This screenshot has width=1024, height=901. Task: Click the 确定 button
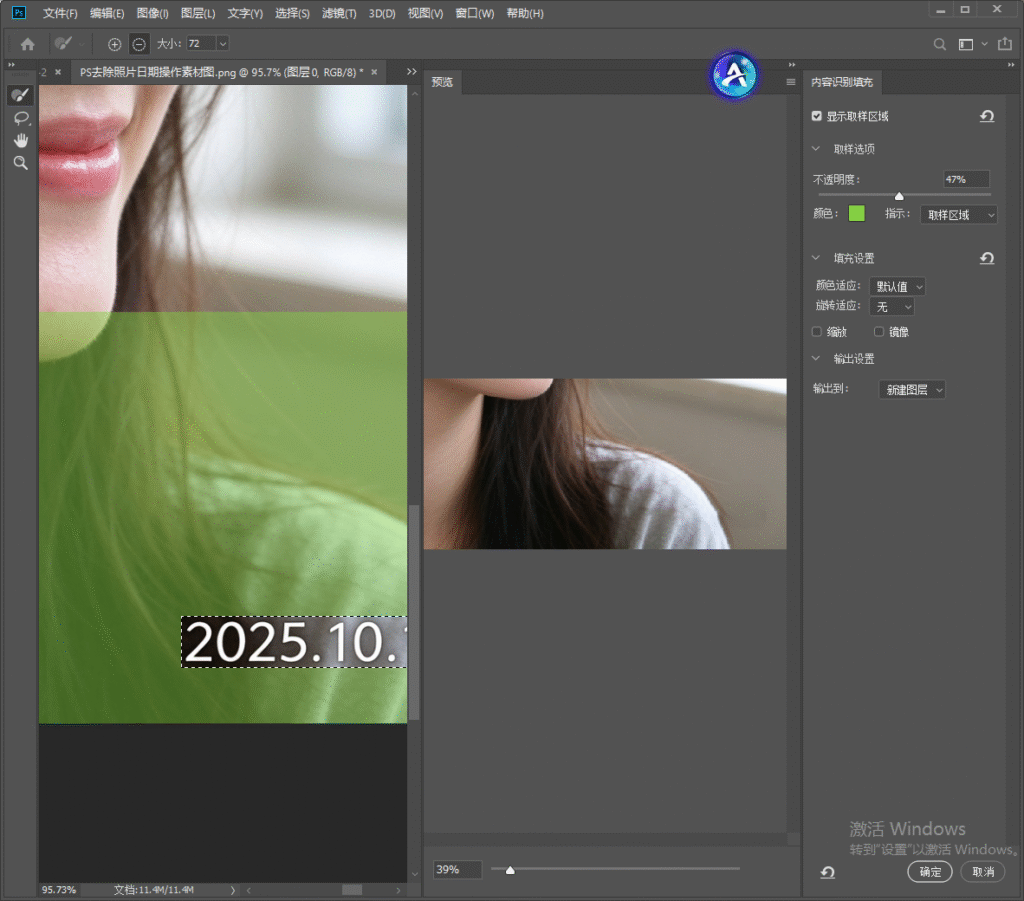(930, 872)
